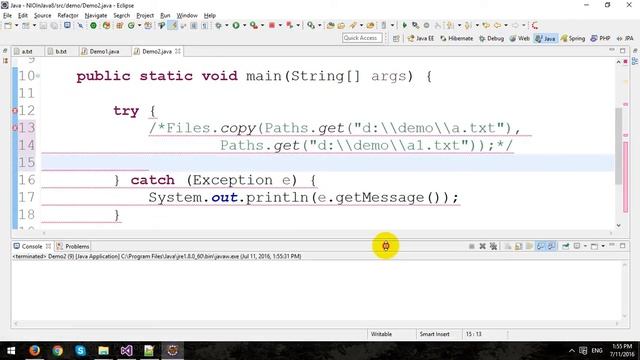
Task: Open the Display Selected Console dropdown
Action: tap(585, 246)
